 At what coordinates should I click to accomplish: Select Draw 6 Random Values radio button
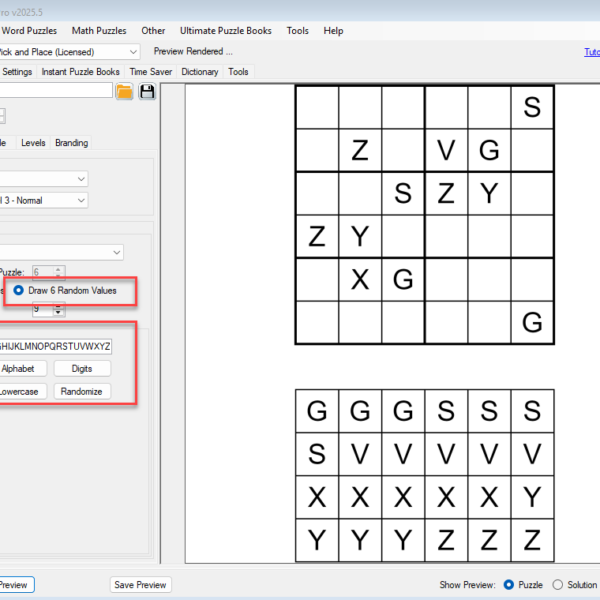pos(21,291)
